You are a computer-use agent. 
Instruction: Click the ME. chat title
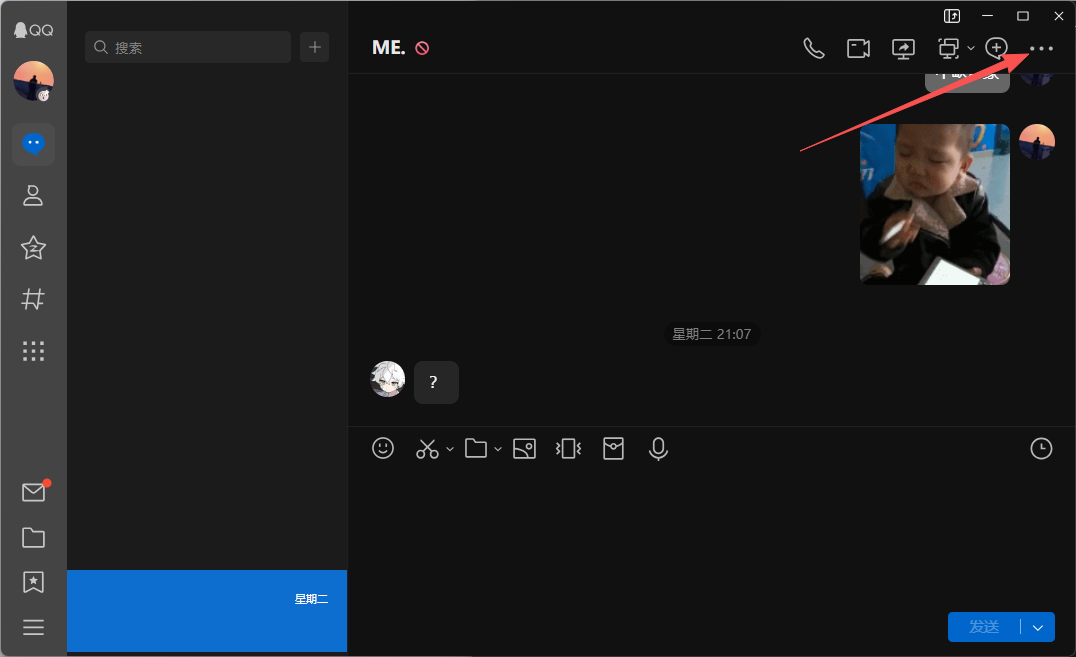coord(388,47)
